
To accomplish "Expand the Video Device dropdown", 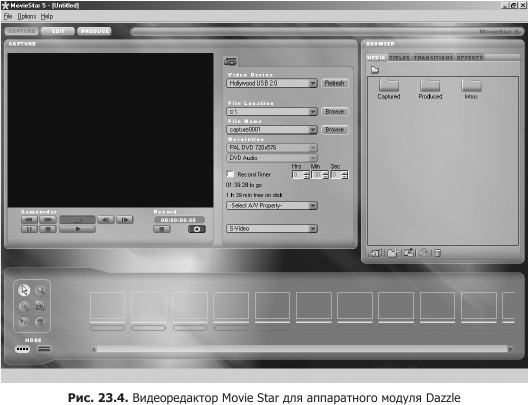I will click(313, 83).
